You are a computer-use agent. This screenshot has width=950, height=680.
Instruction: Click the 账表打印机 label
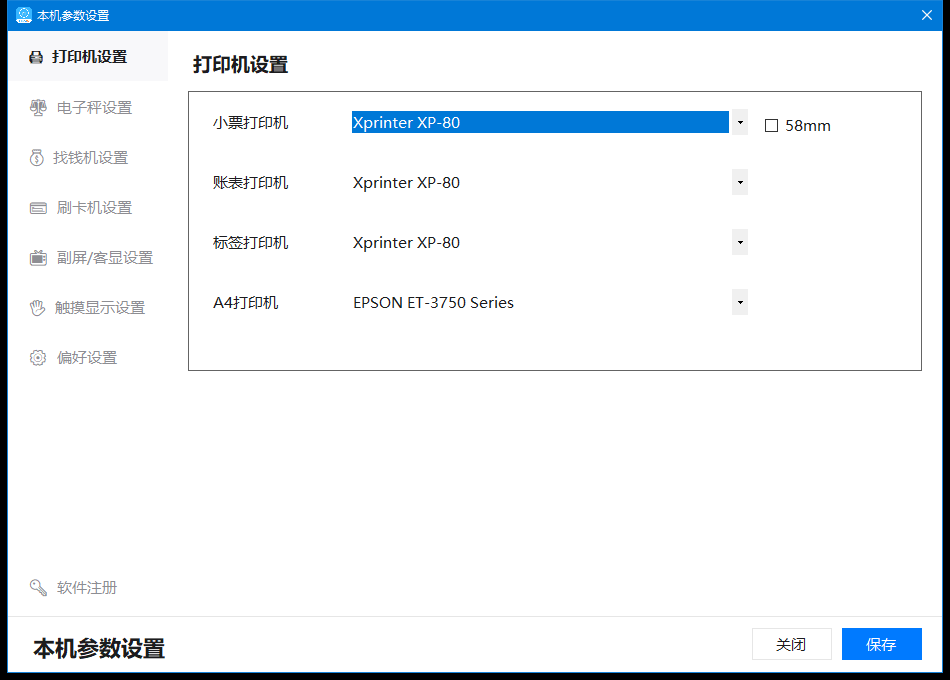(x=250, y=182)
